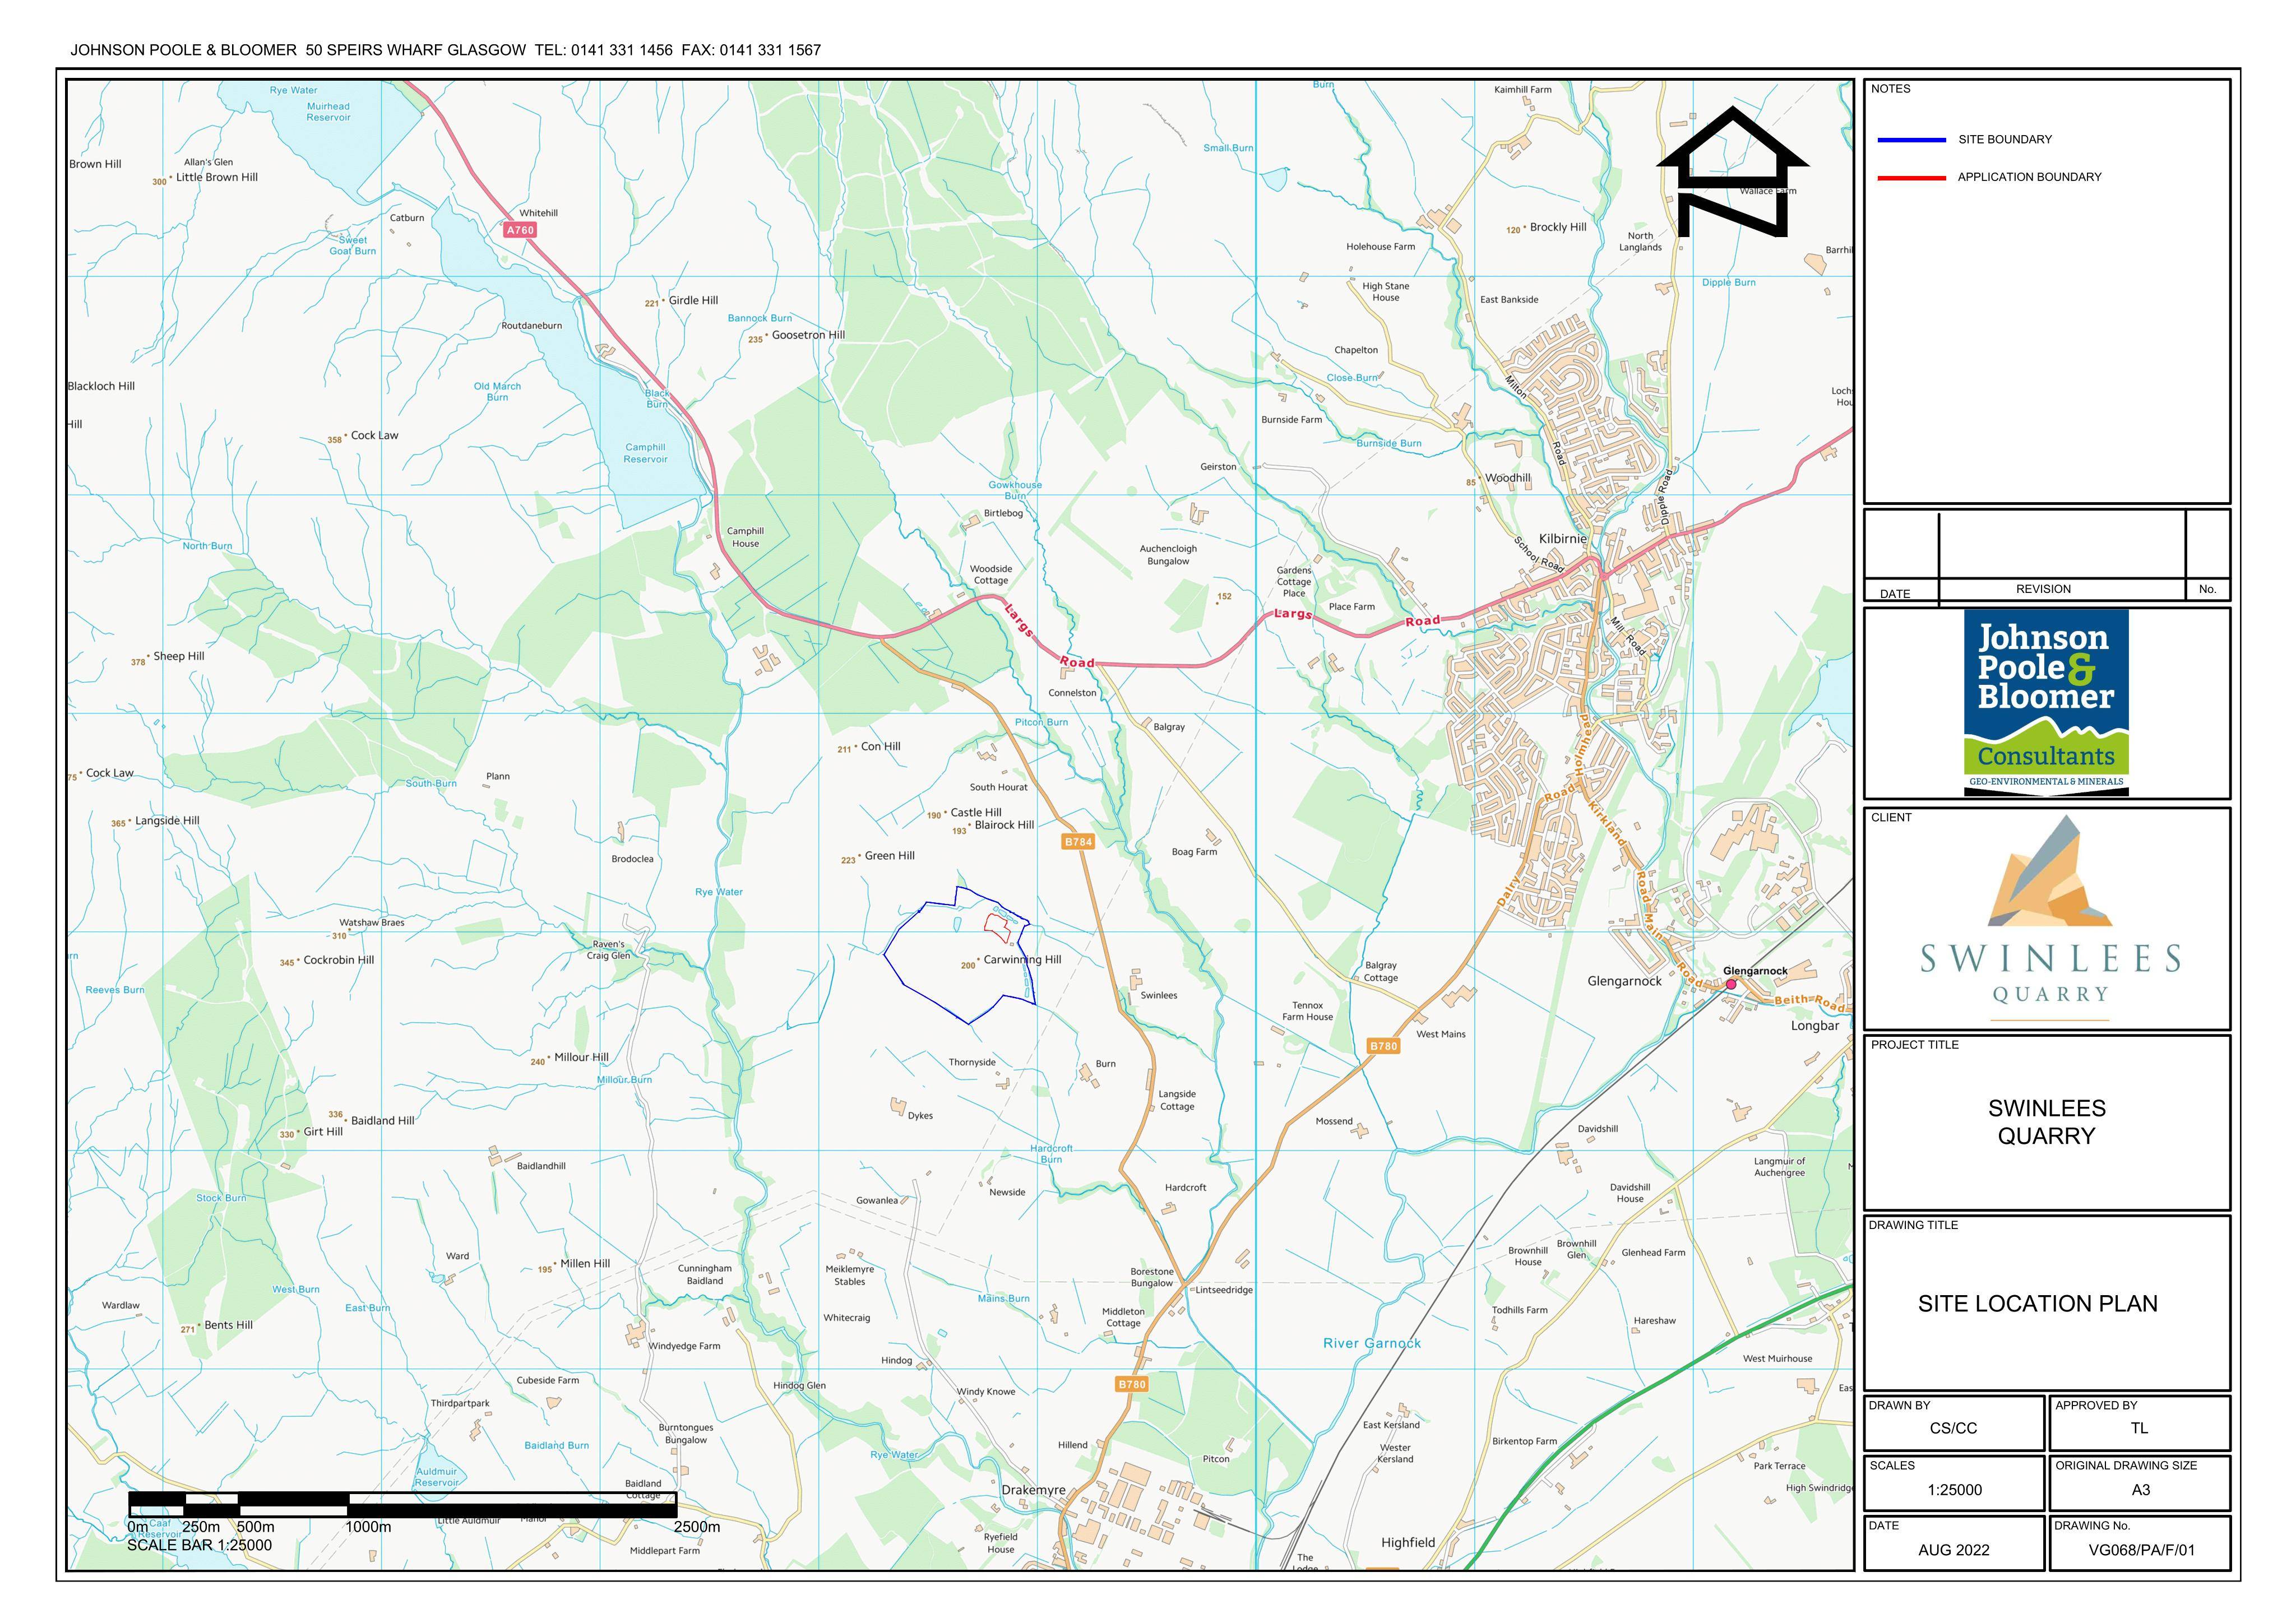2296x1623 pixels.
Task: Click the Boag Farm label
Action: click(x=1194, y=852)
